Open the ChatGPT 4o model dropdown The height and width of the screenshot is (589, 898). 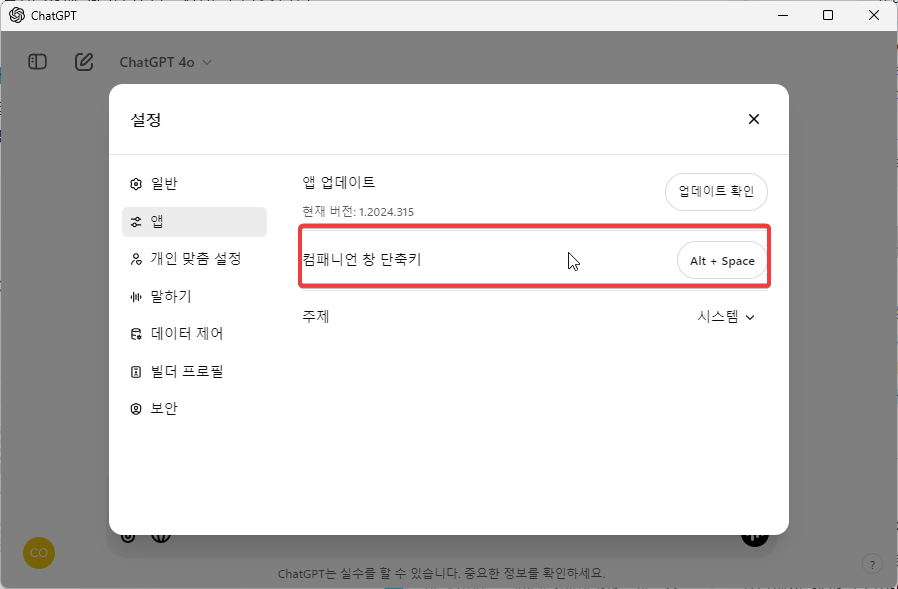(x=163, y=61)
